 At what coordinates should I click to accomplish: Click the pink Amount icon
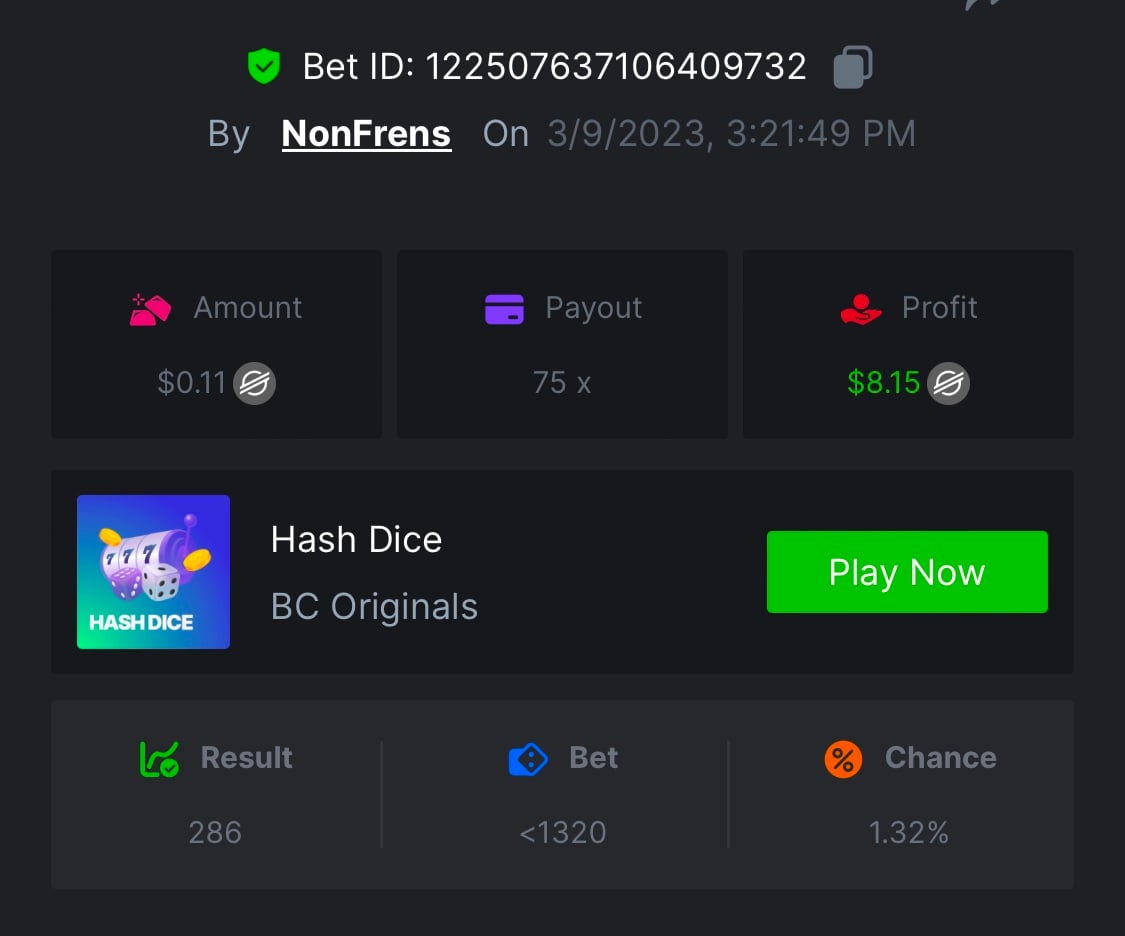point(150,308)
